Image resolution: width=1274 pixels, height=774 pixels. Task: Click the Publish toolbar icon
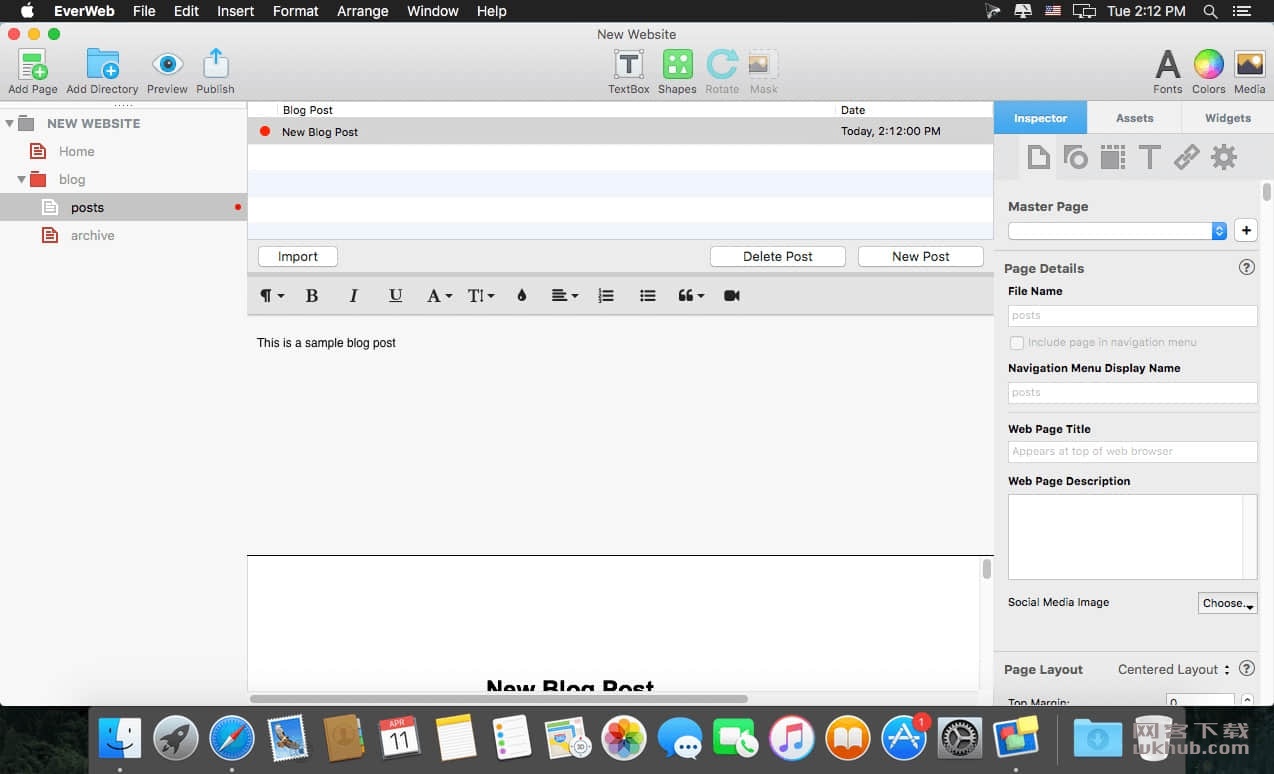point(215,65)
